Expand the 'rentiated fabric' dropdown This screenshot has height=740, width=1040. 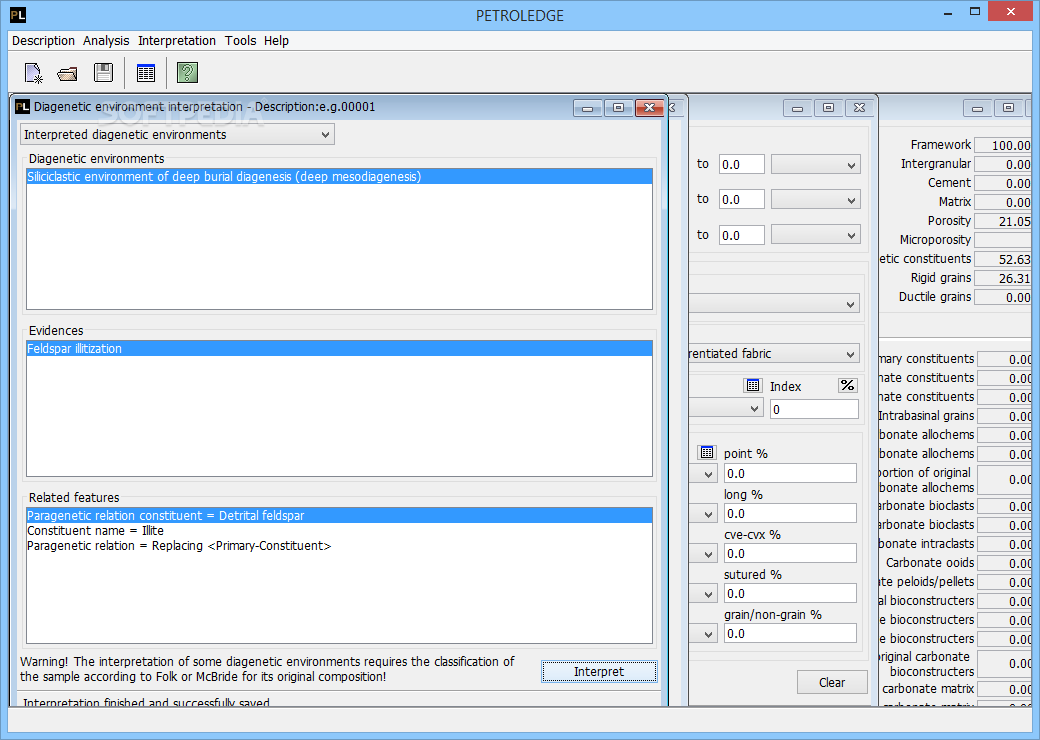pos(774,353)
